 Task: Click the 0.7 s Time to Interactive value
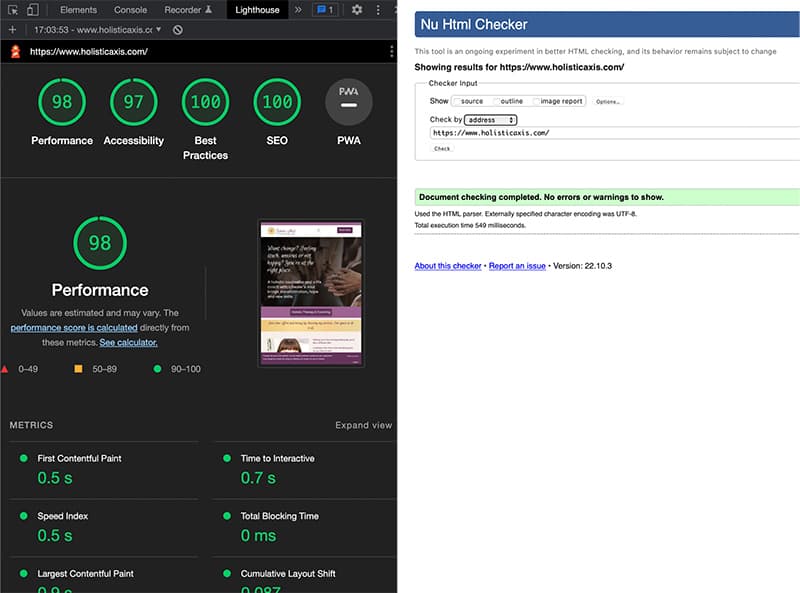(x=258, y=478)
